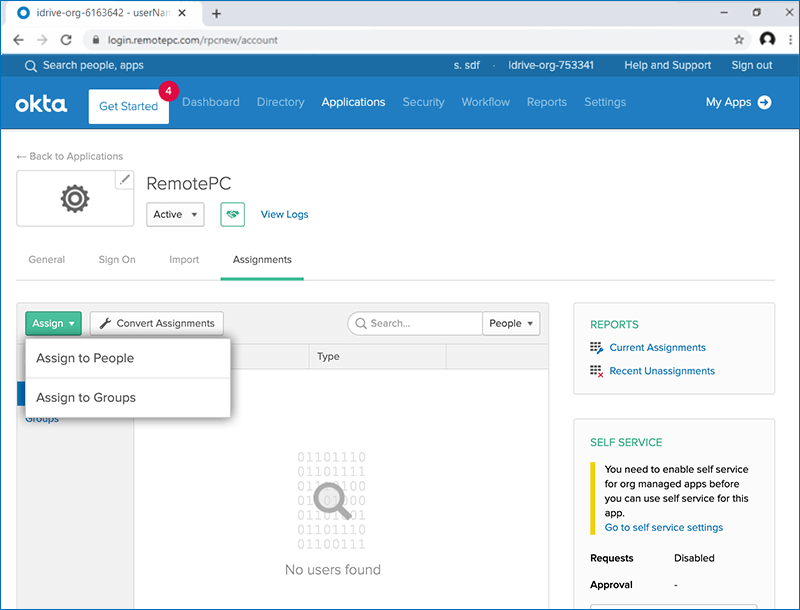Click the wrench icon on Convert Assignments
Screen dimensions: 800x610
pos(105,323)
